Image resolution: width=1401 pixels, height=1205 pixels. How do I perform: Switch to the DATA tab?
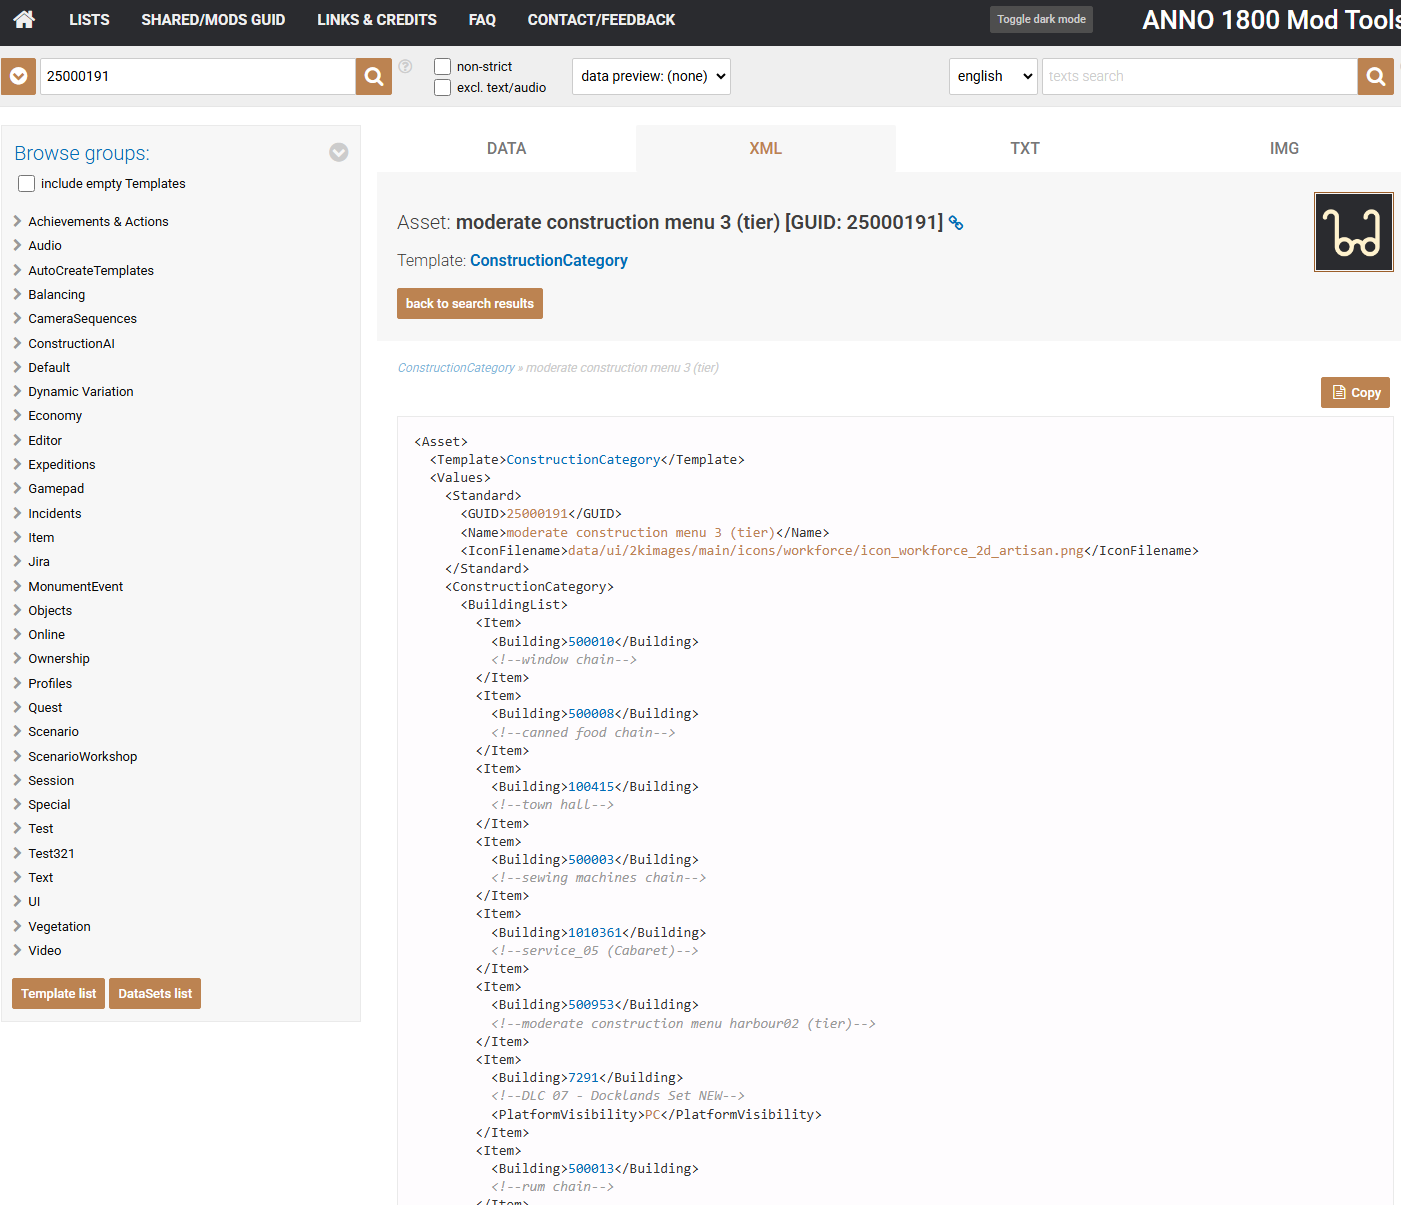(506, 148)
